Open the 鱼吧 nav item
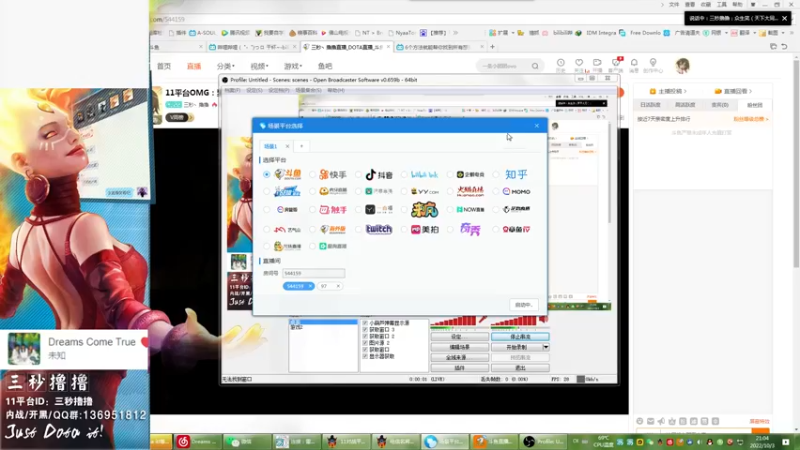The width and height of the screenshot is (800, 450). click(325, 66)
